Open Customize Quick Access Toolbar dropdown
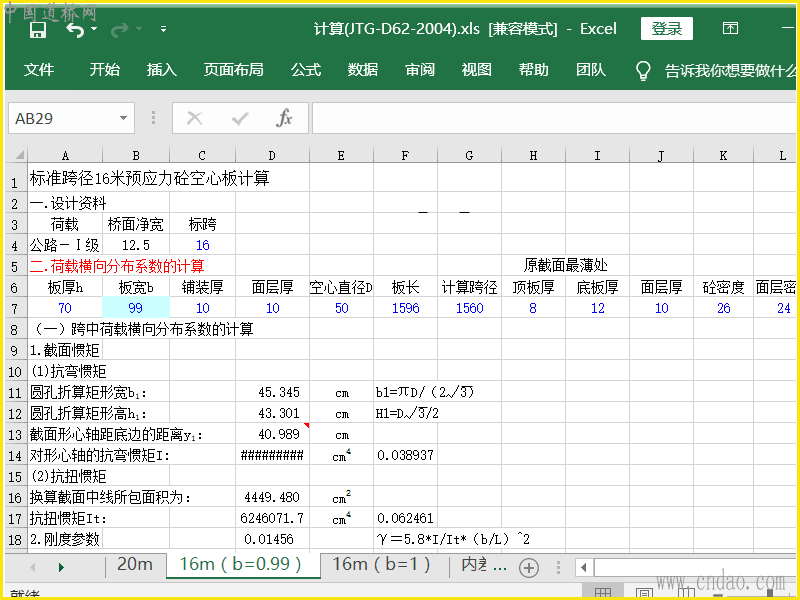The height and width of the screenshot is (600, 800). [163, 29]
